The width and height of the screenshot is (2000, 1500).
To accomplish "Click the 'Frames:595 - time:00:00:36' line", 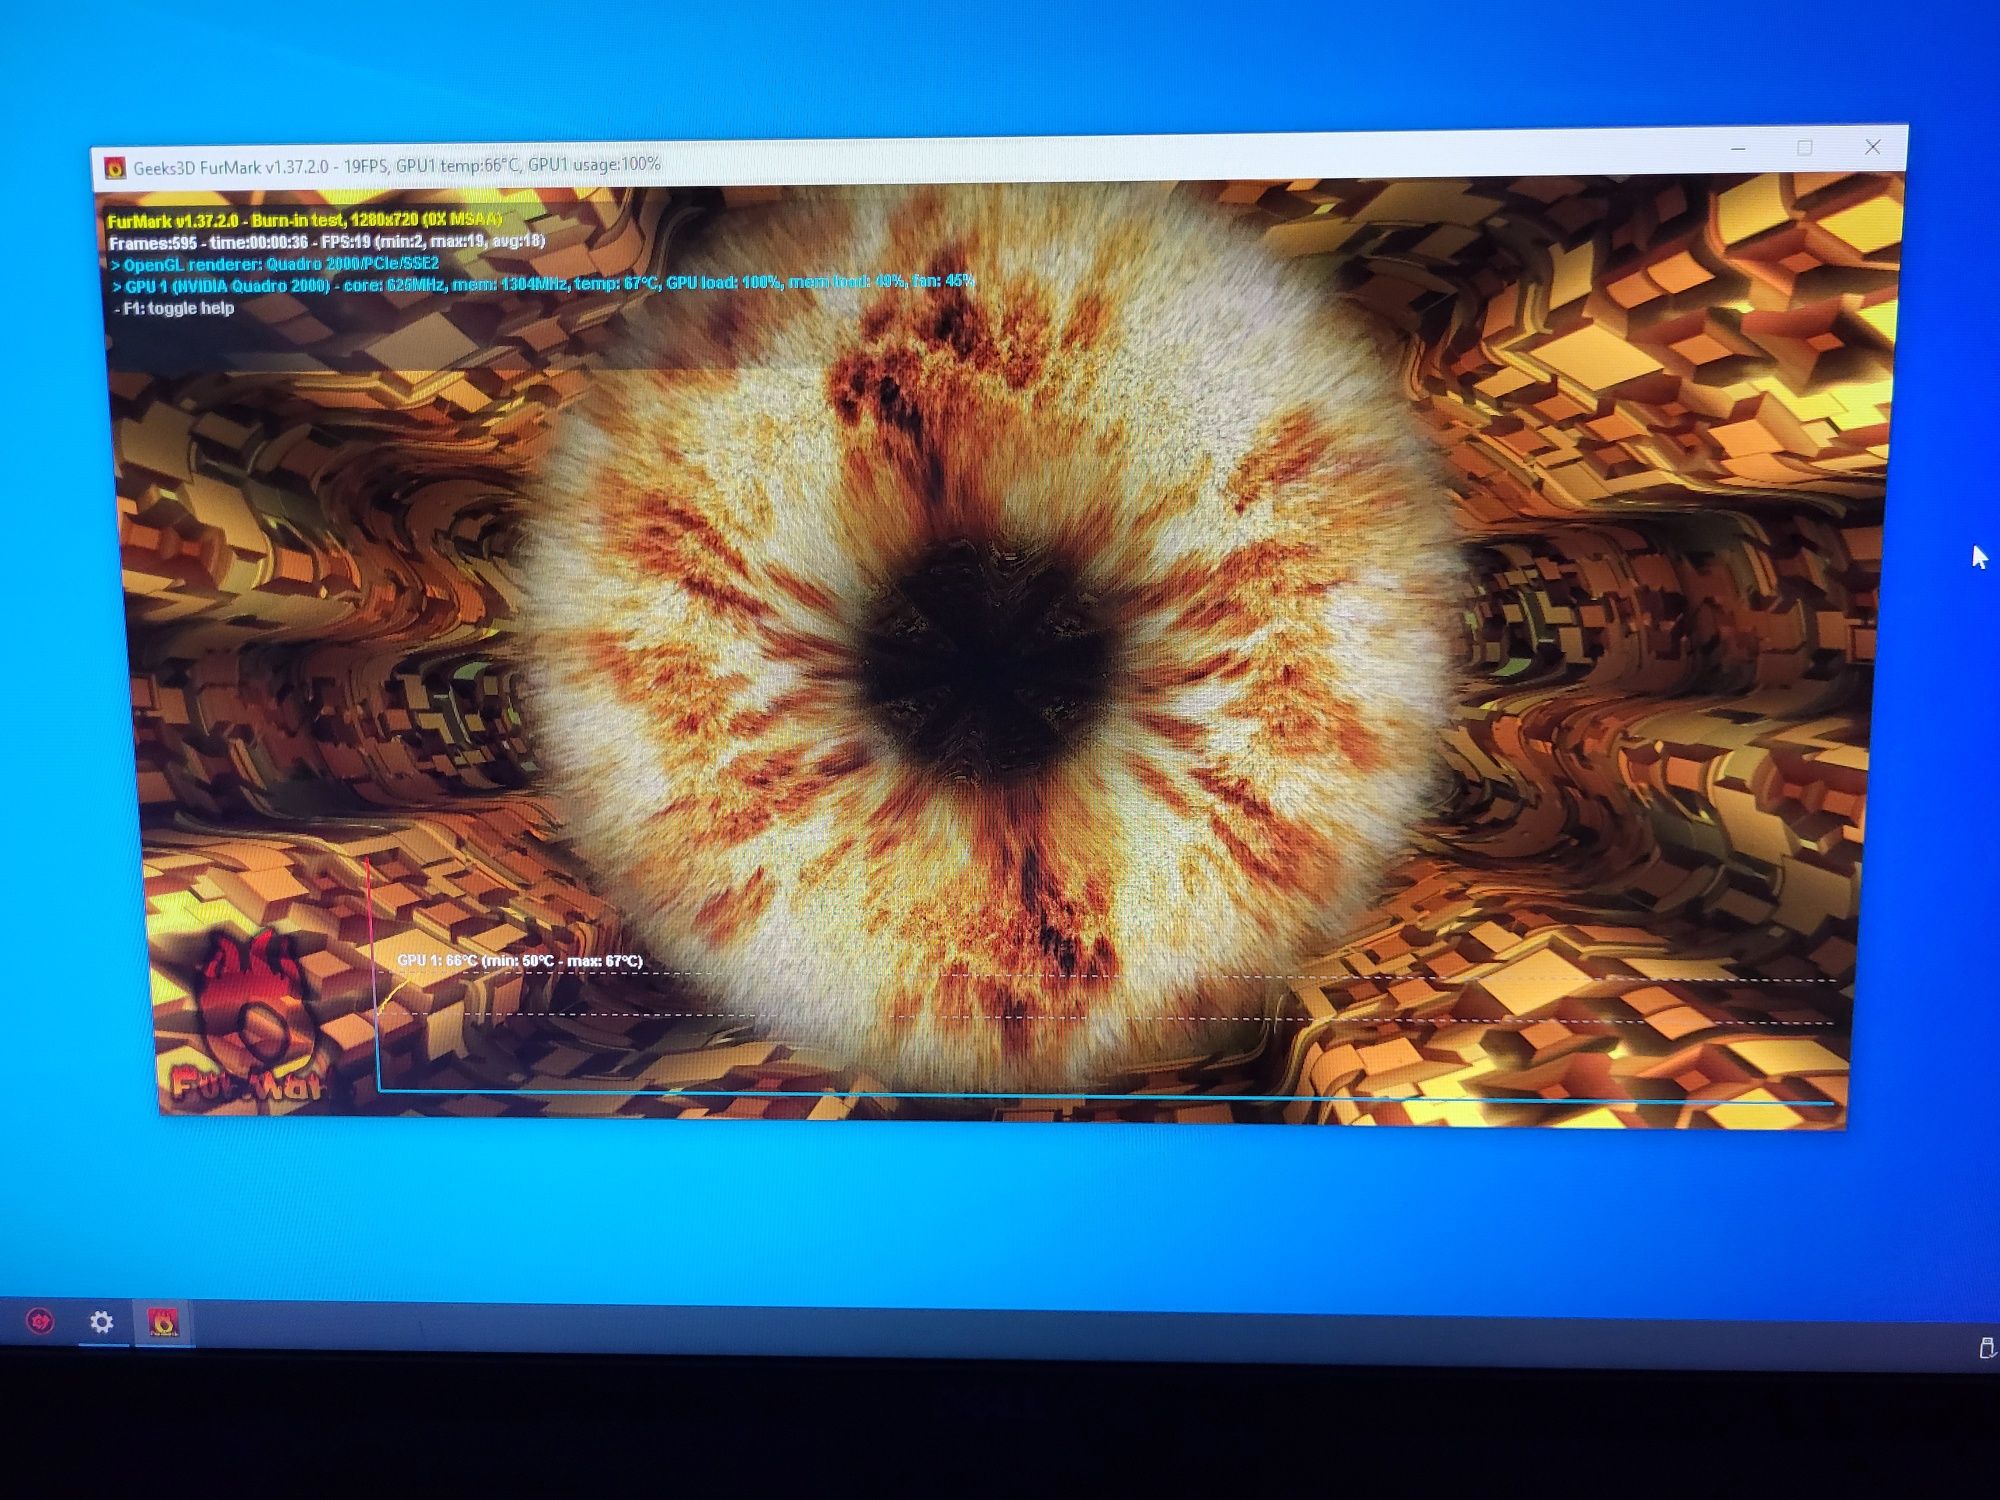I will (327, 241).
